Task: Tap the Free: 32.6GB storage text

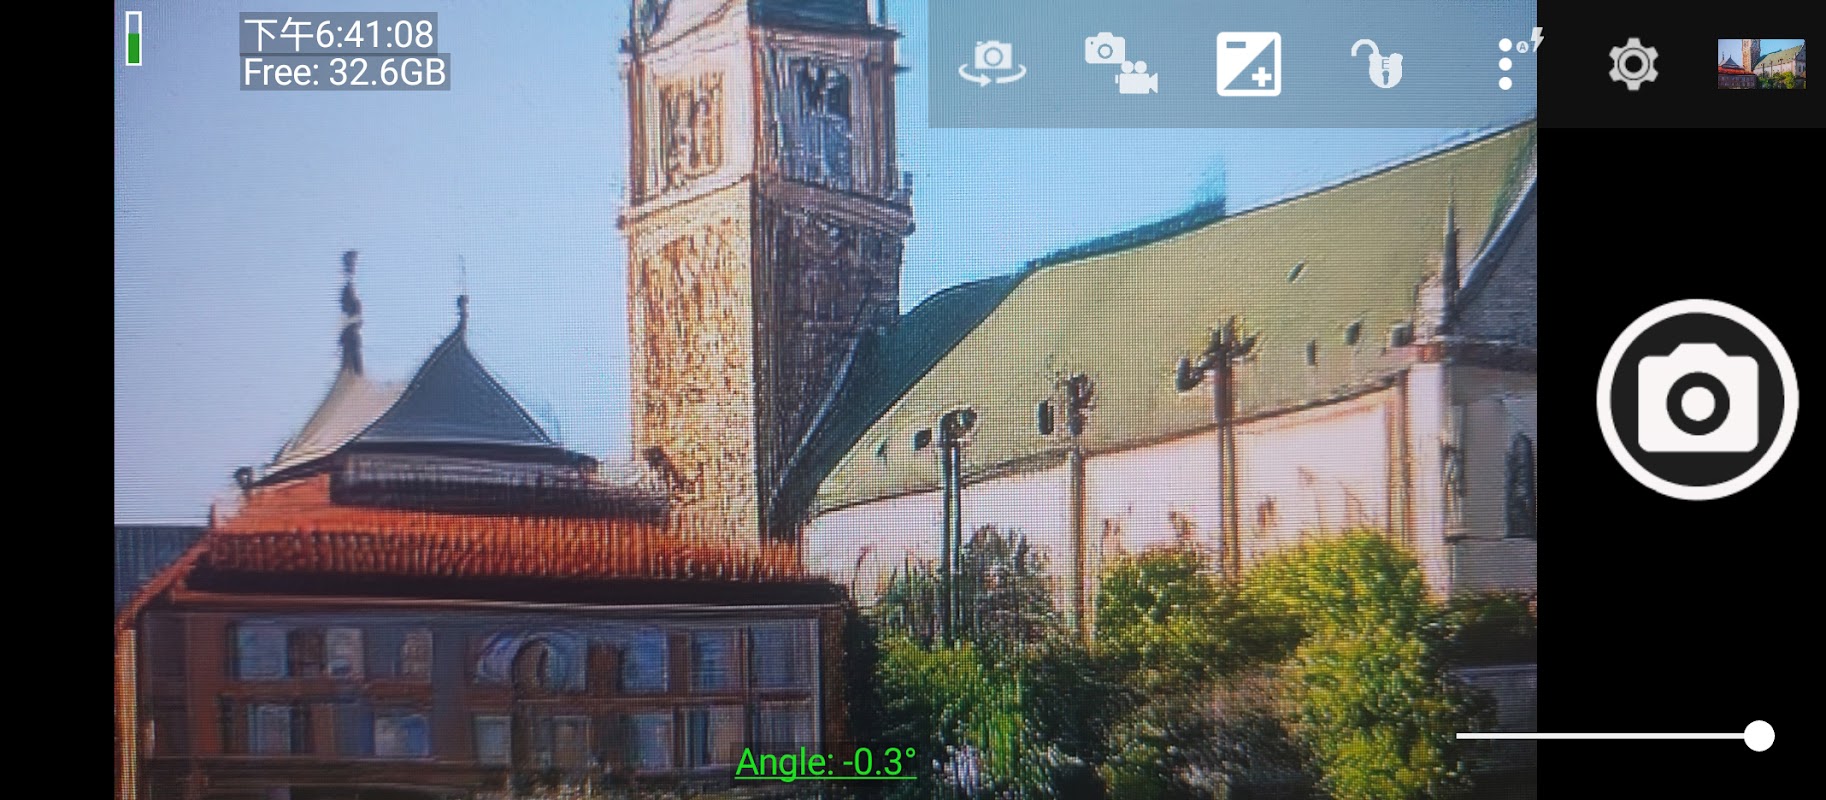Action: click(x=345, y=72)
